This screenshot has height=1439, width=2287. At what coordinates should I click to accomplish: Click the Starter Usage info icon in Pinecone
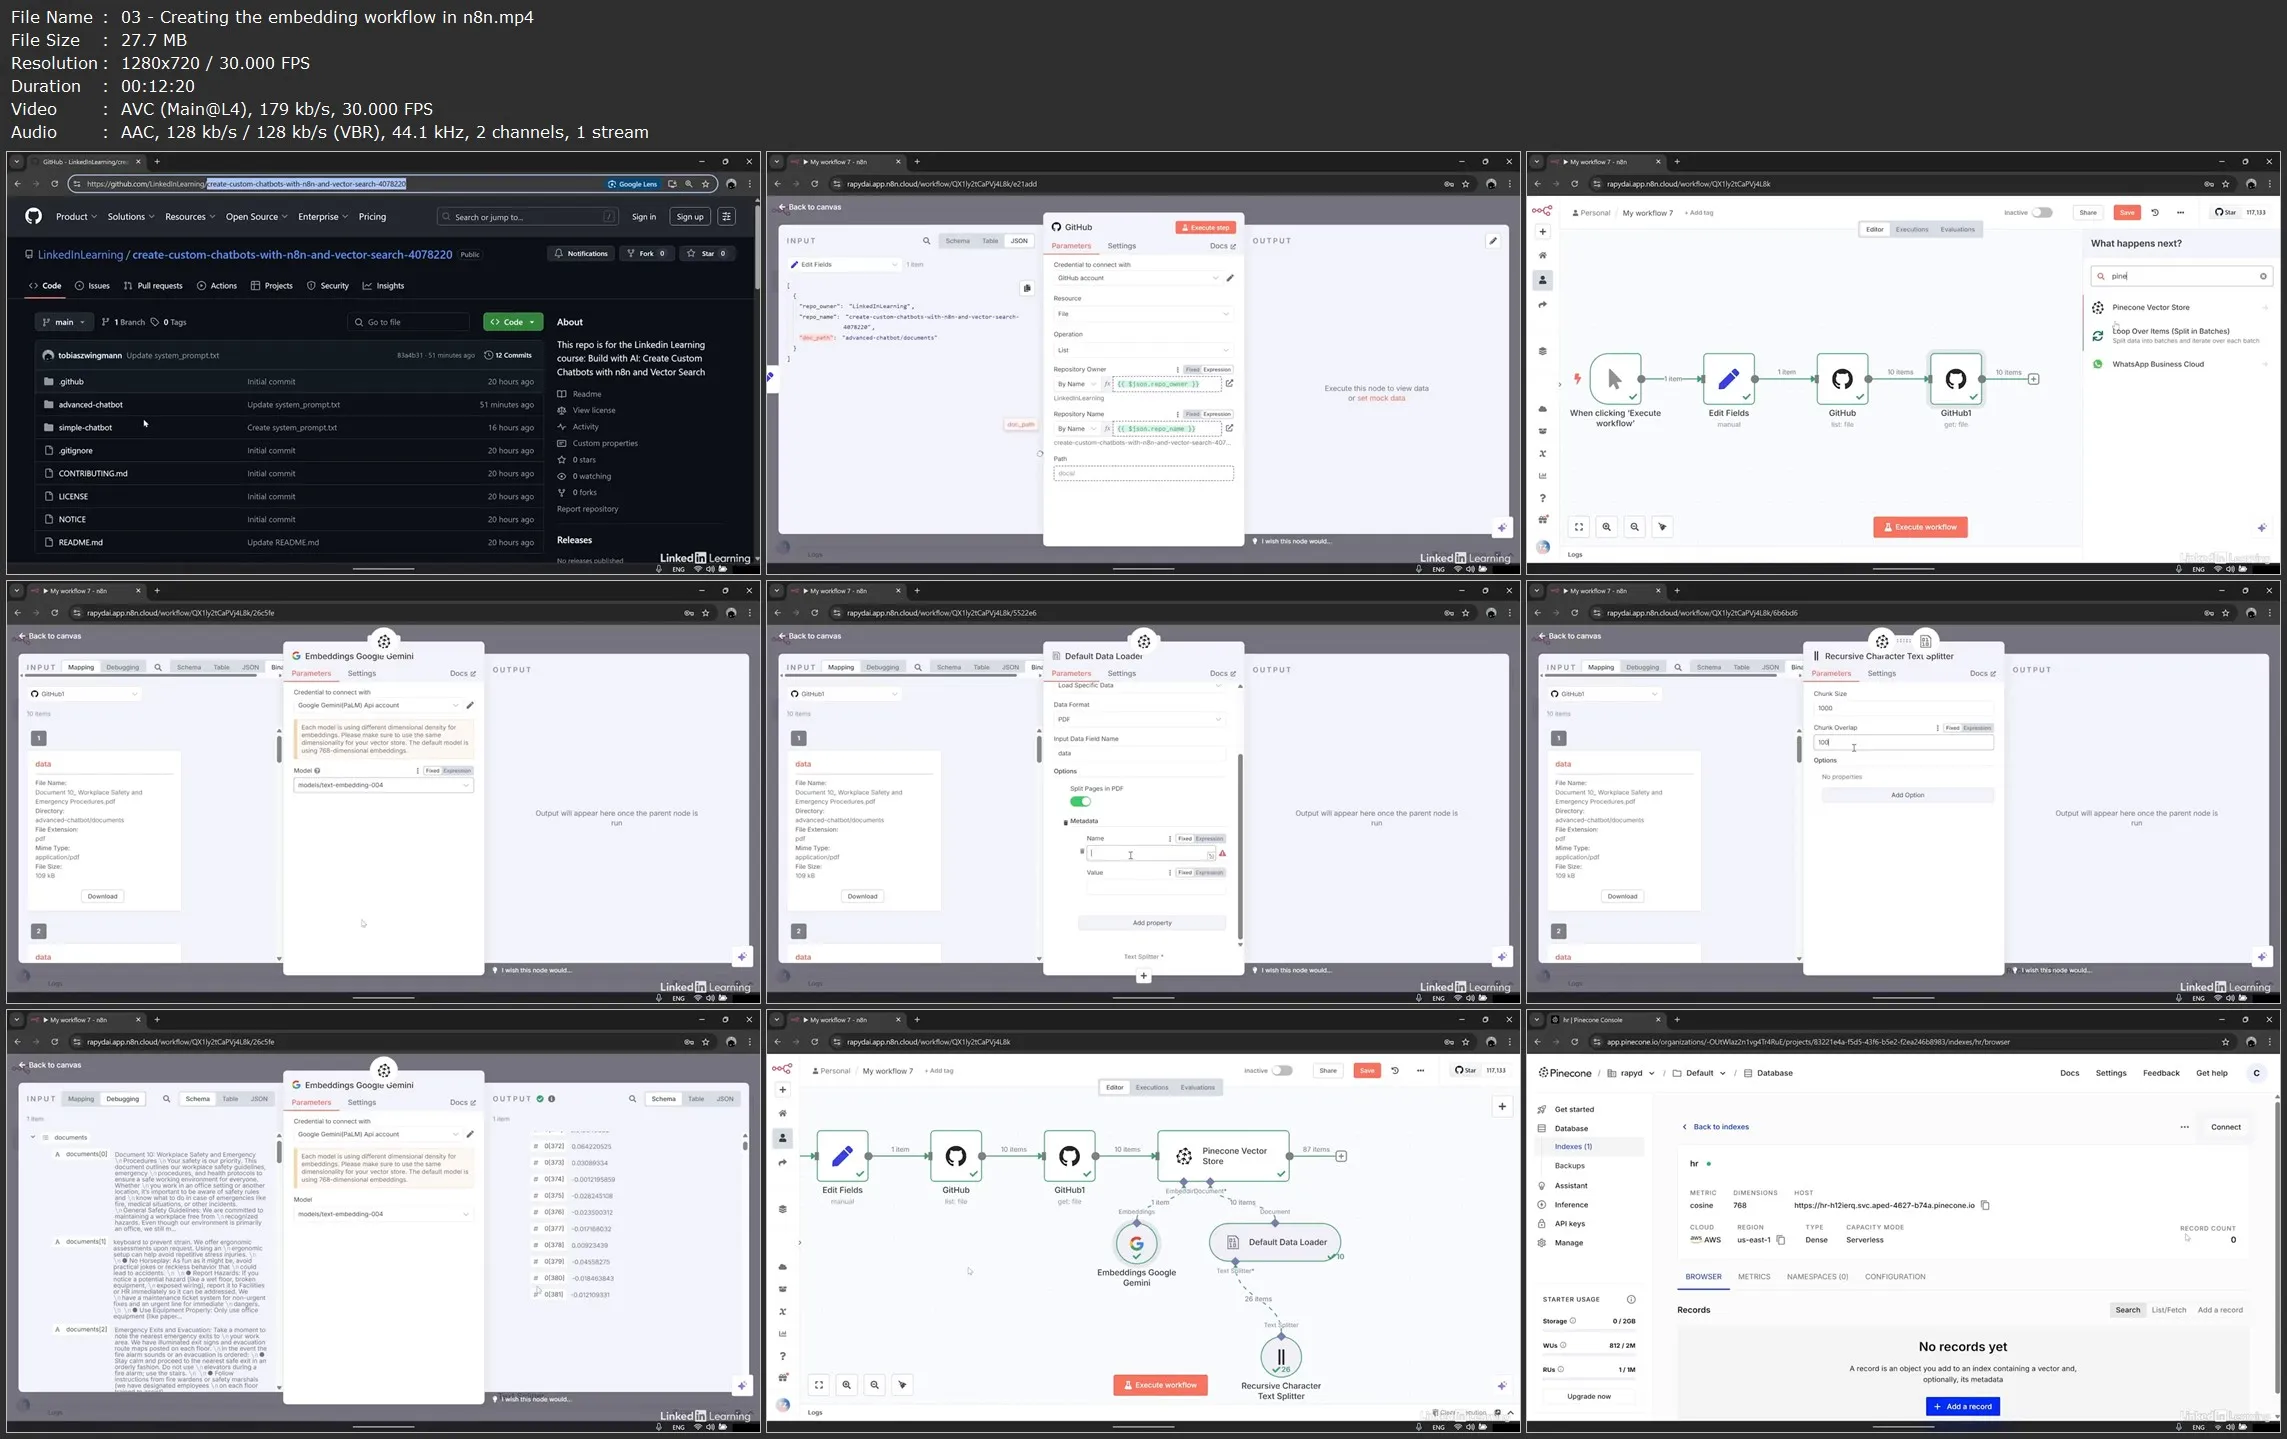coord(1631,1299)
